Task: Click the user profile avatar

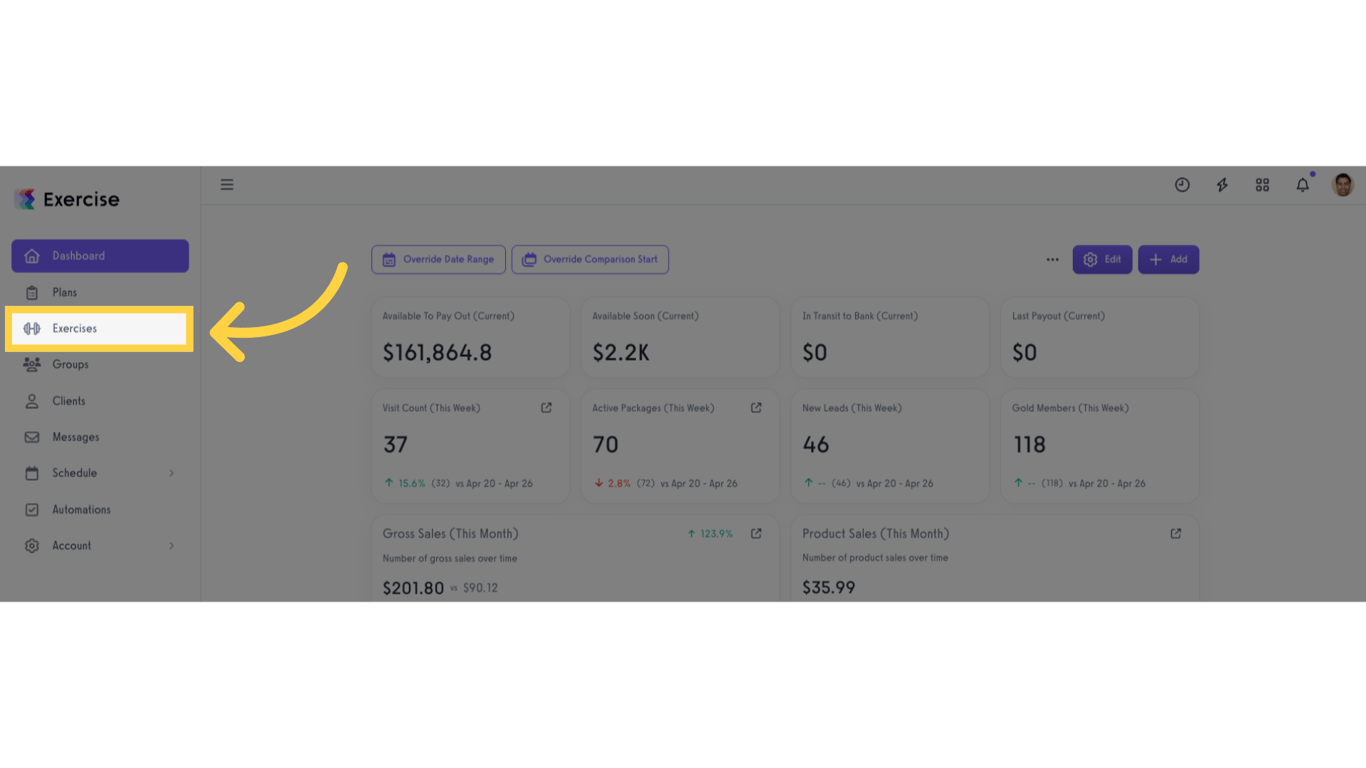Action: pyautogui.click(x=1343, y=185)
